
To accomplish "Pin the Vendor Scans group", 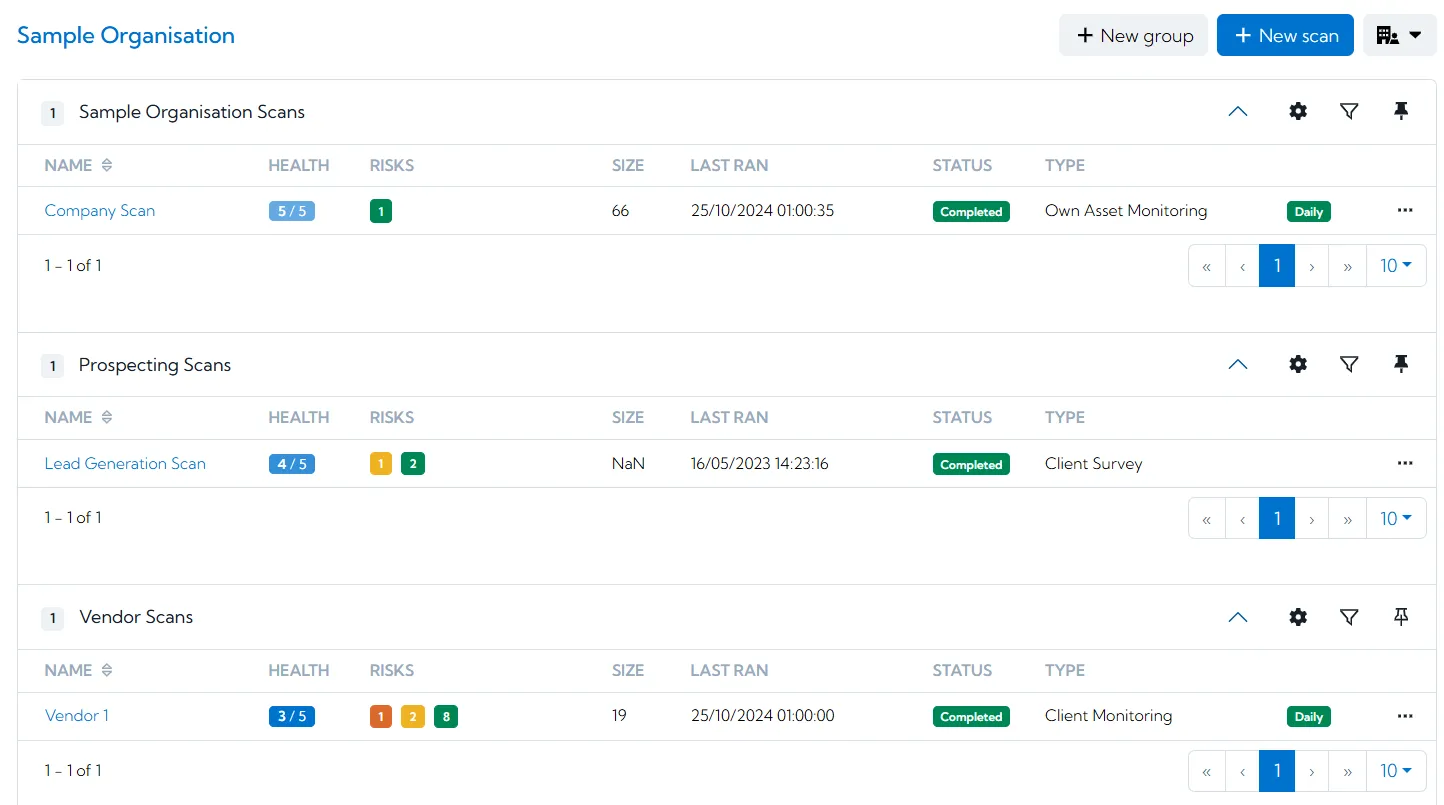I will (1401, 617).
